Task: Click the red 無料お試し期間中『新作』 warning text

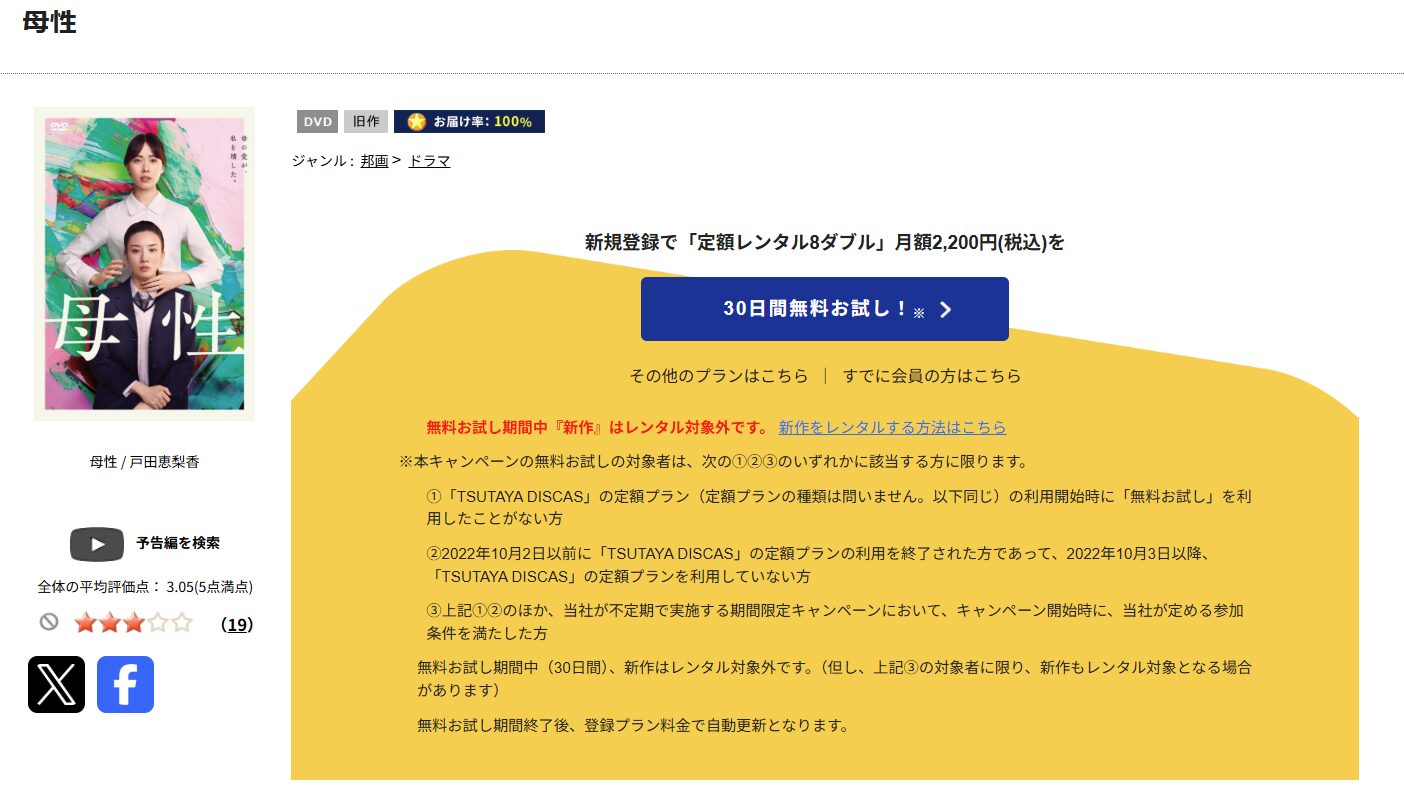Action: 597,427
